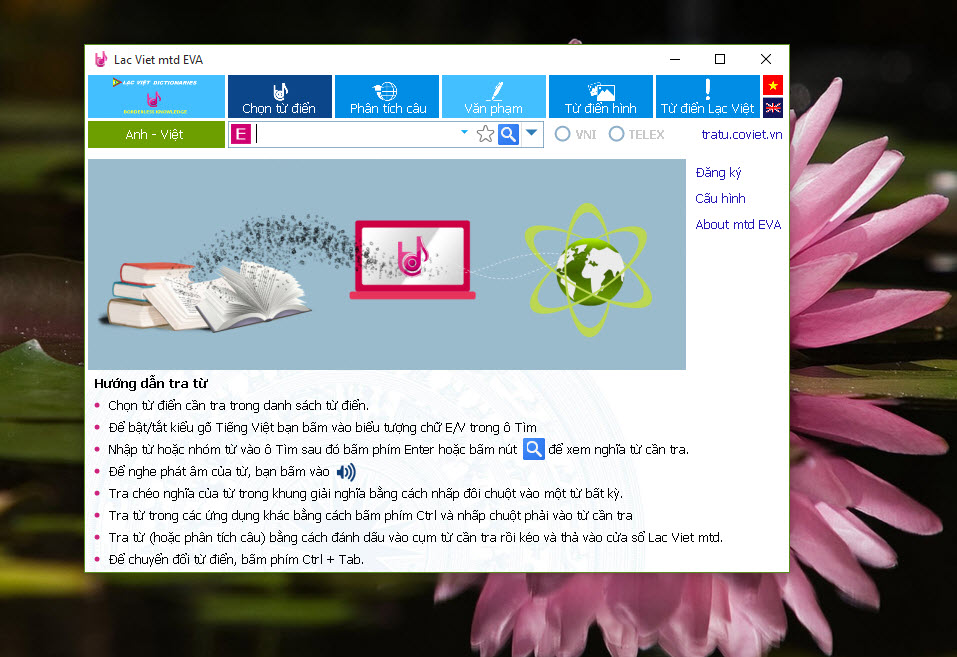
Task: Select the Văn phạm pen icon
Action: 493,90
